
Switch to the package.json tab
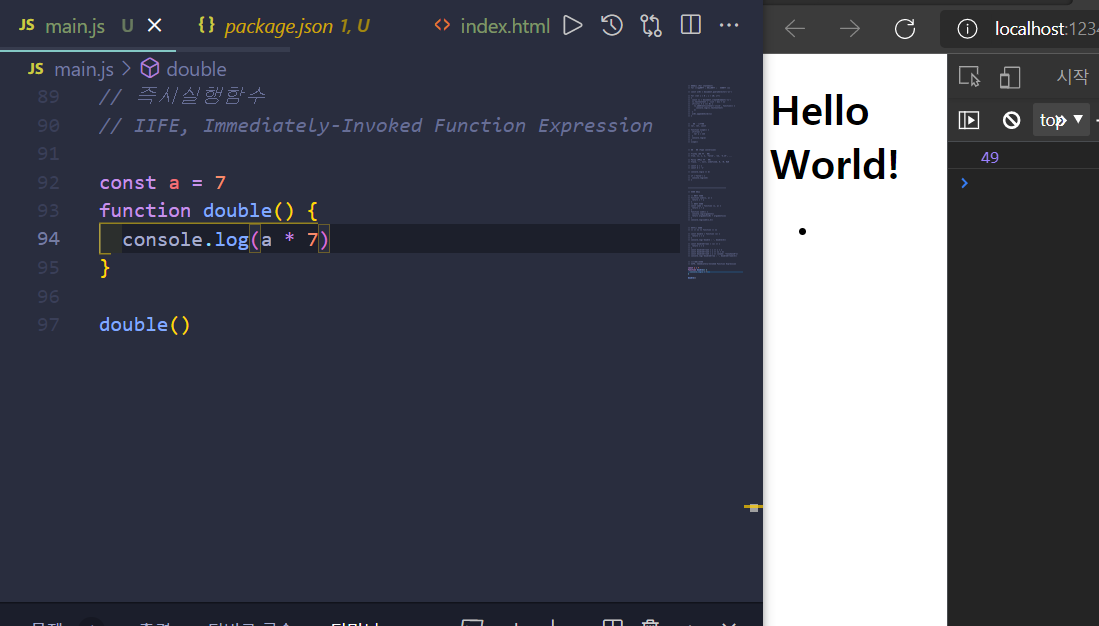coord(282,26)
